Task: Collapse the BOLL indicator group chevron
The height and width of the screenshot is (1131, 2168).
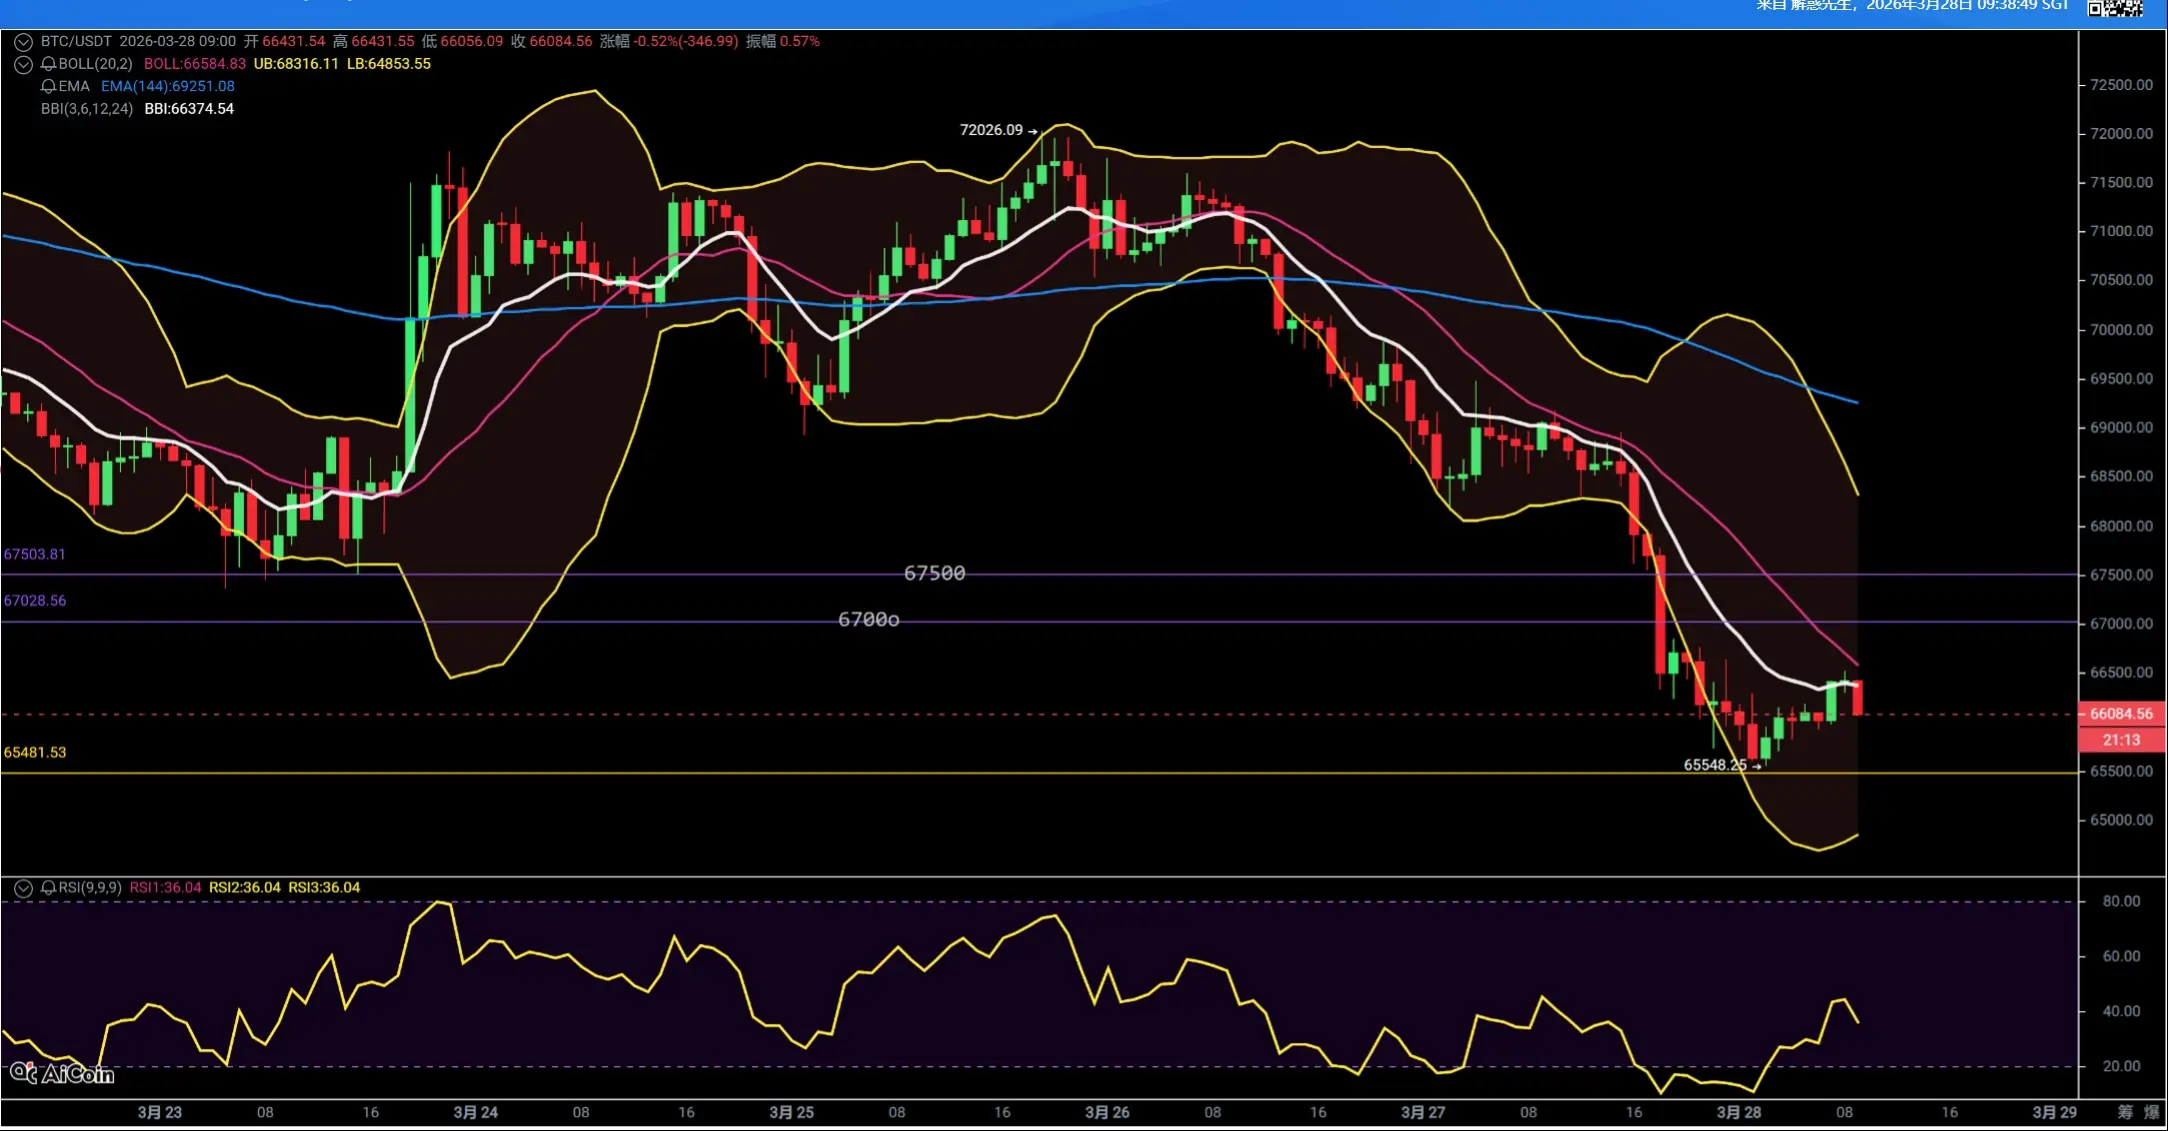Action: tap(23, 64)
